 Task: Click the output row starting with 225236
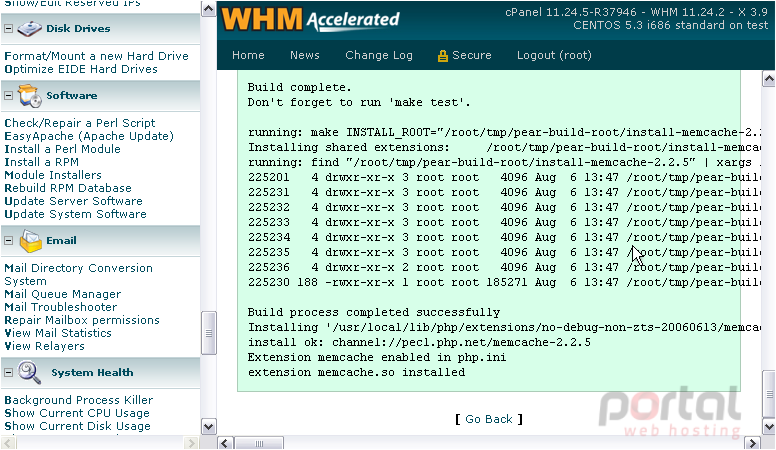[x=504, y=267]
